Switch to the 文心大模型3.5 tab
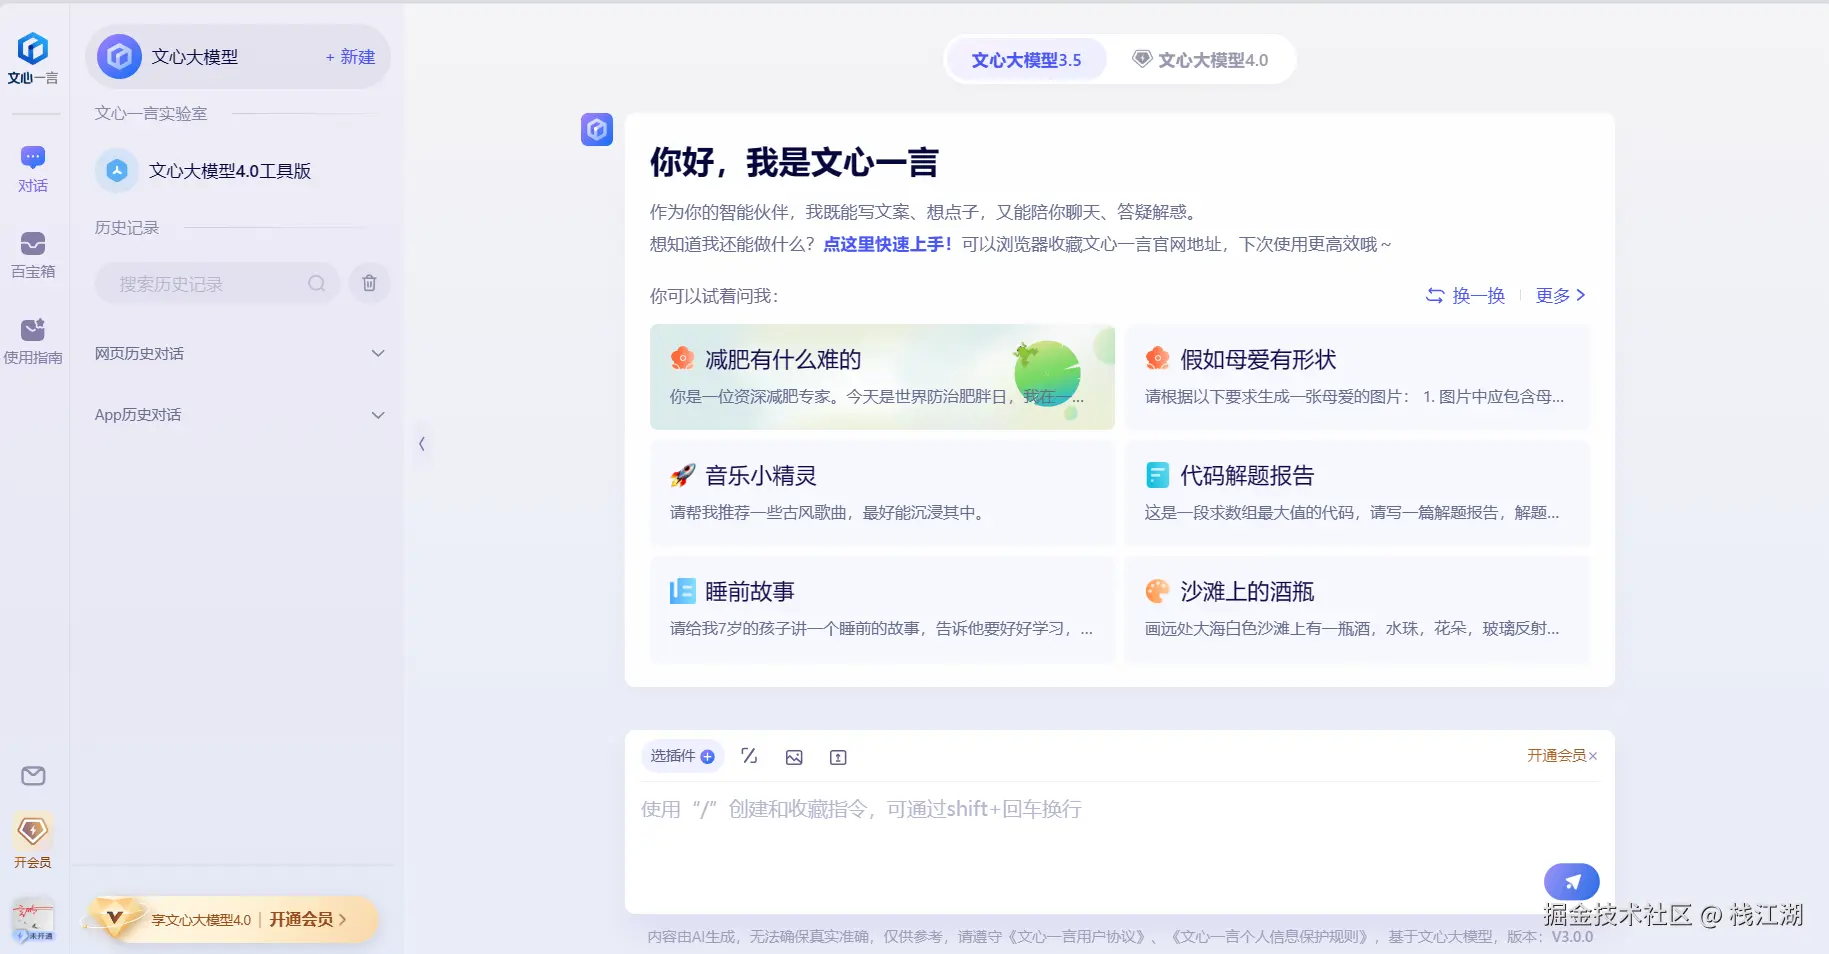1829x954 pixels. click(x=1026, y=60)
